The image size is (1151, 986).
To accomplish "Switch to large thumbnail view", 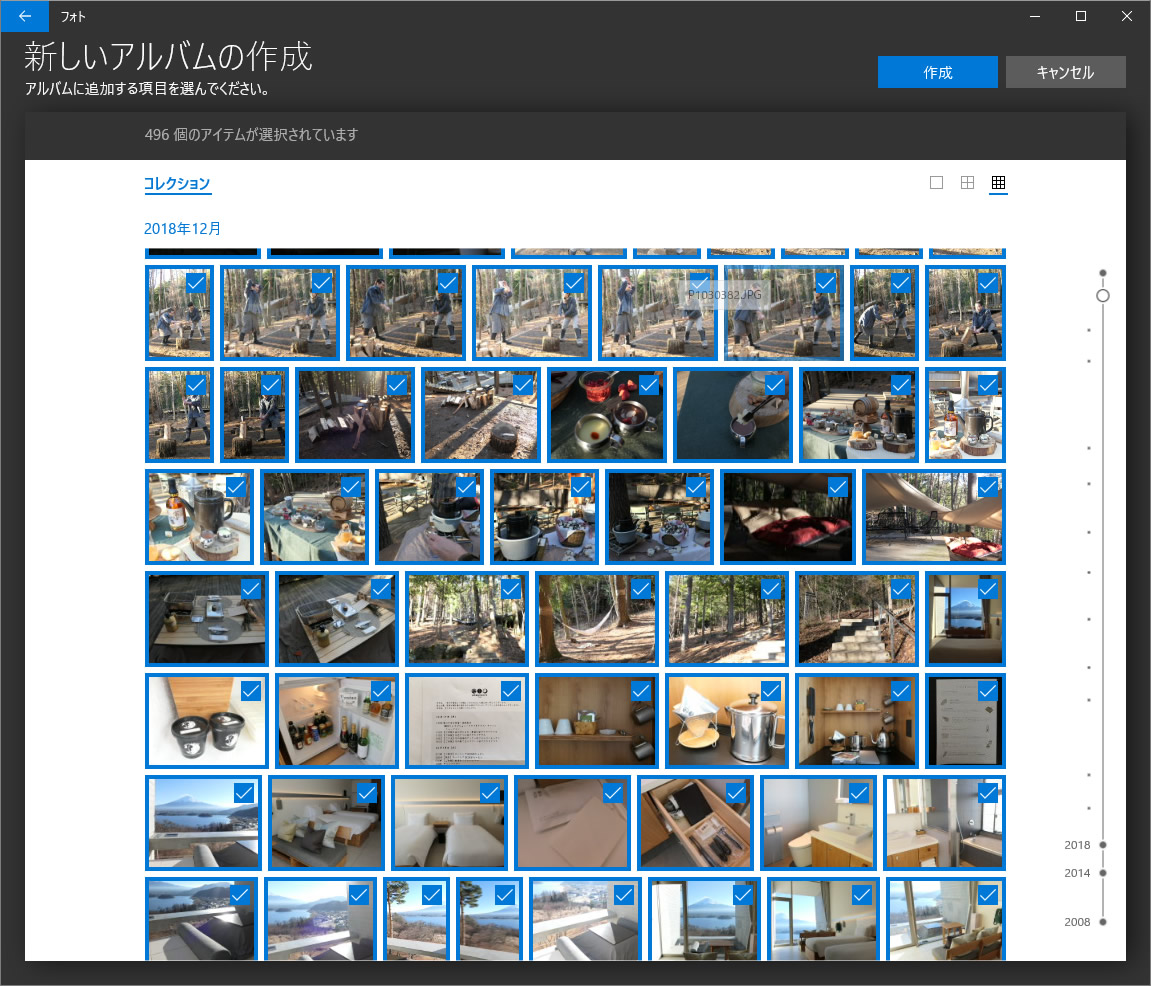I will [936, 183].
